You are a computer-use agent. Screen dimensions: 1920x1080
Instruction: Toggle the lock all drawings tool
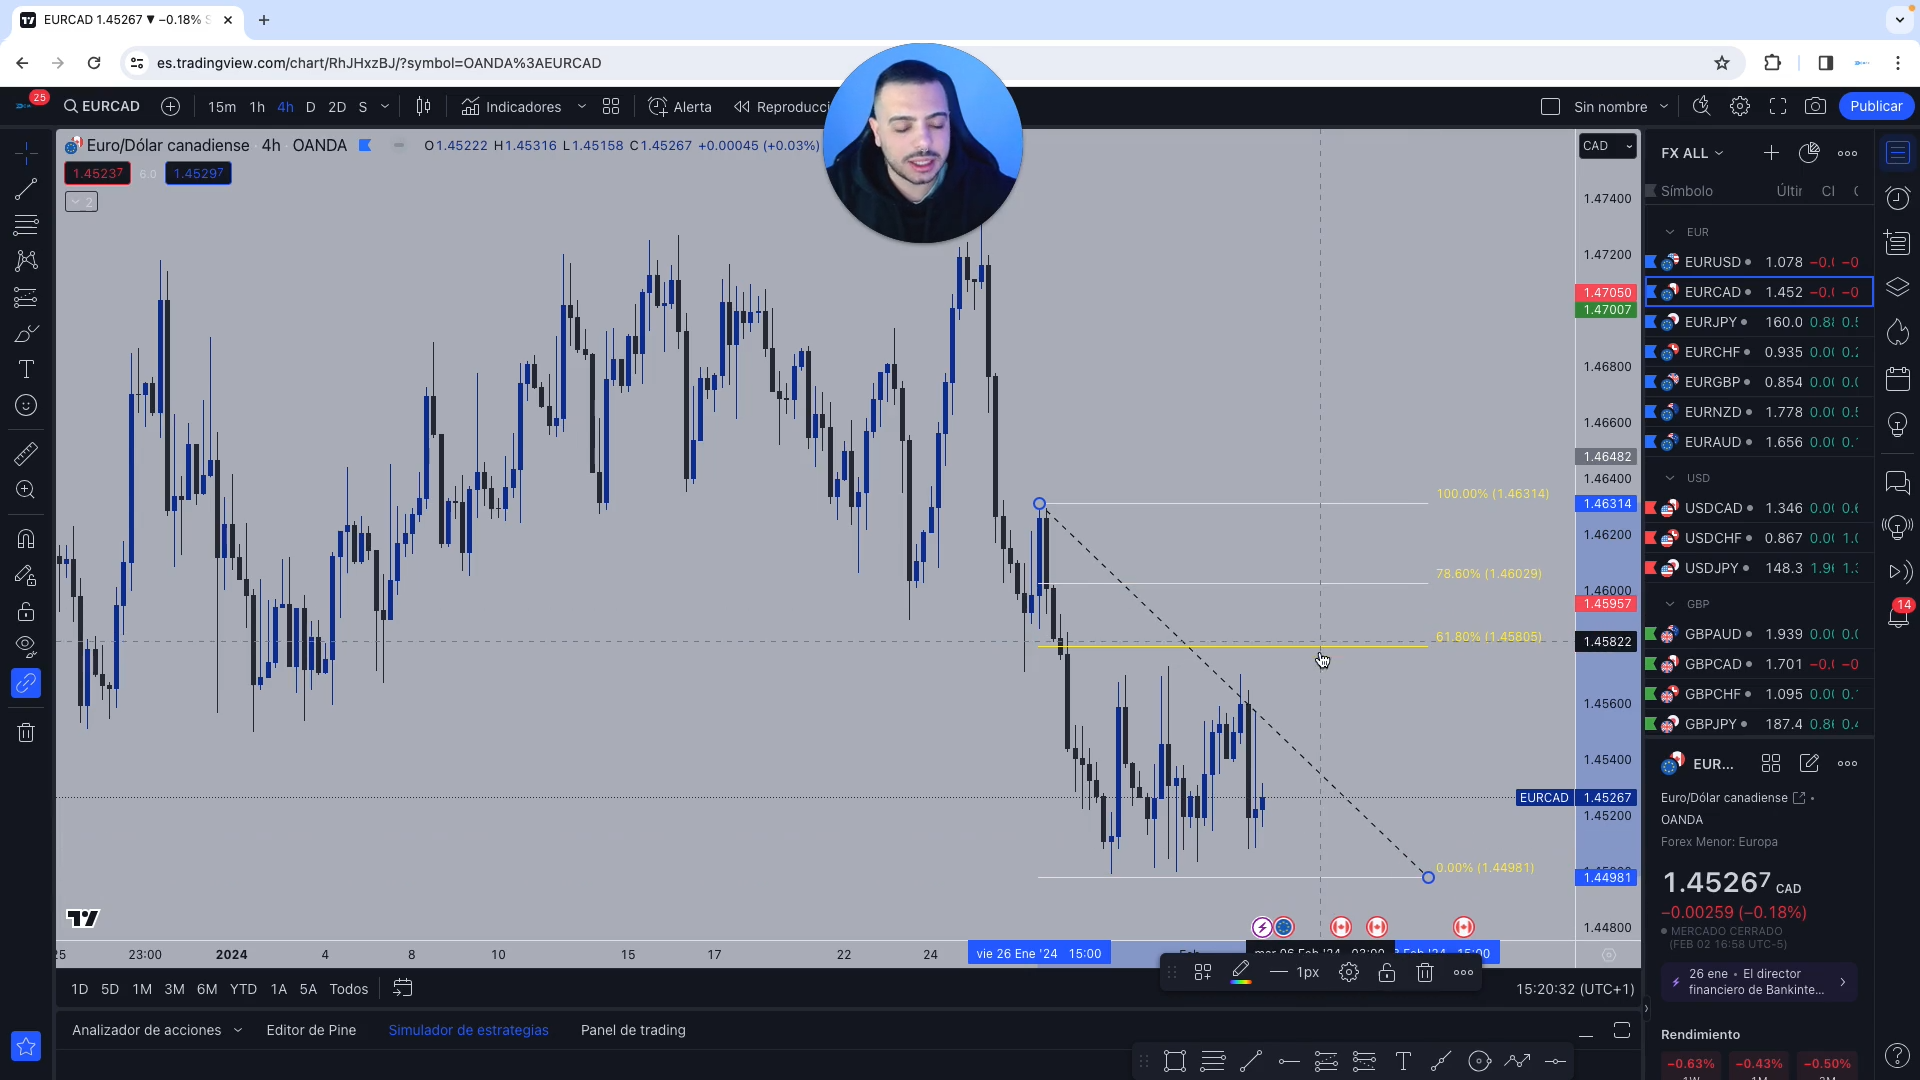(26, 611)
